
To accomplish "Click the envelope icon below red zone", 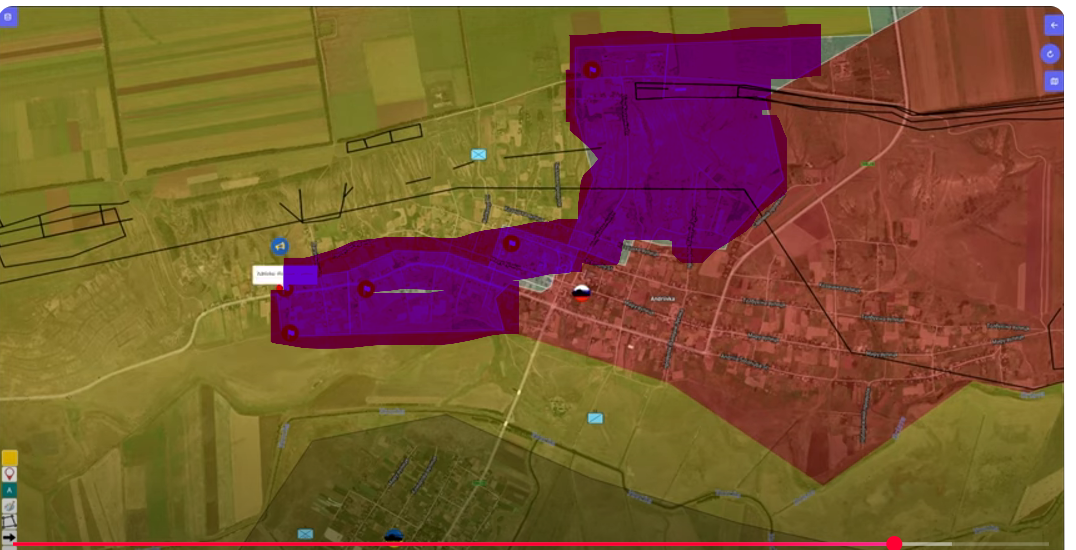I will click(x=596, y=418).
